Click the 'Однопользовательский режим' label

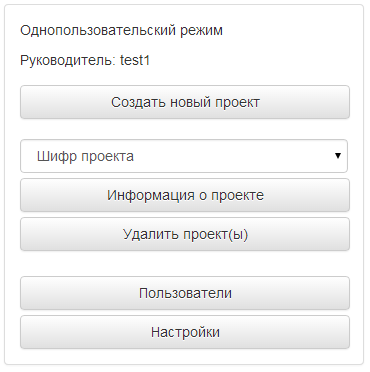point(121,31)
